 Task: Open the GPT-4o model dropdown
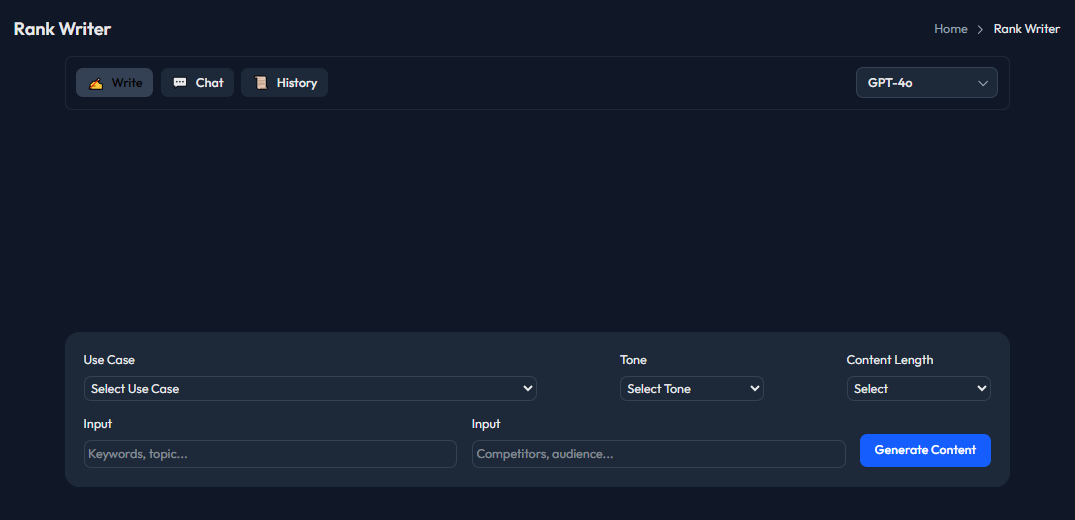pyautogui.click(x=926, y=83)
